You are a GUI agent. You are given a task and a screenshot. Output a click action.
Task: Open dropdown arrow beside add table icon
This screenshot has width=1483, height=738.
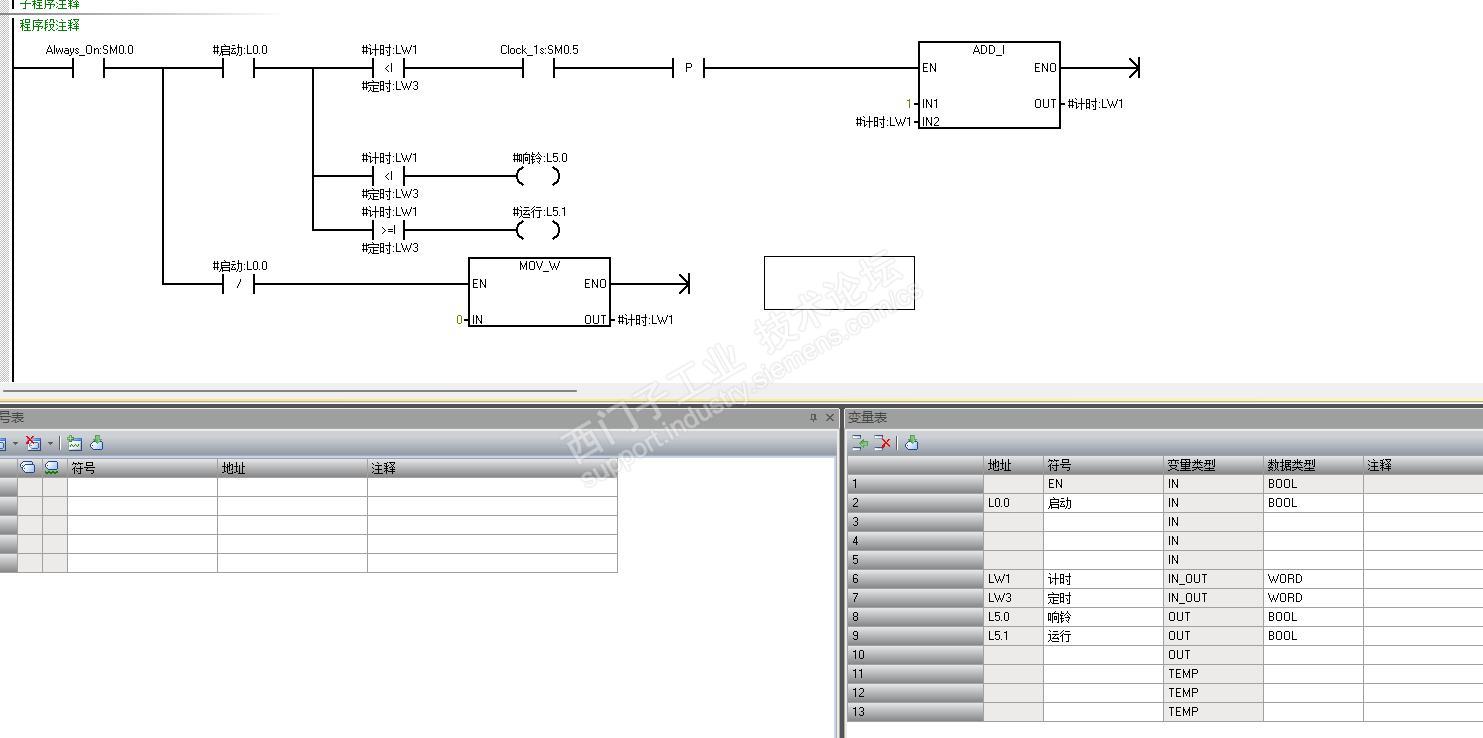(15, 443)
